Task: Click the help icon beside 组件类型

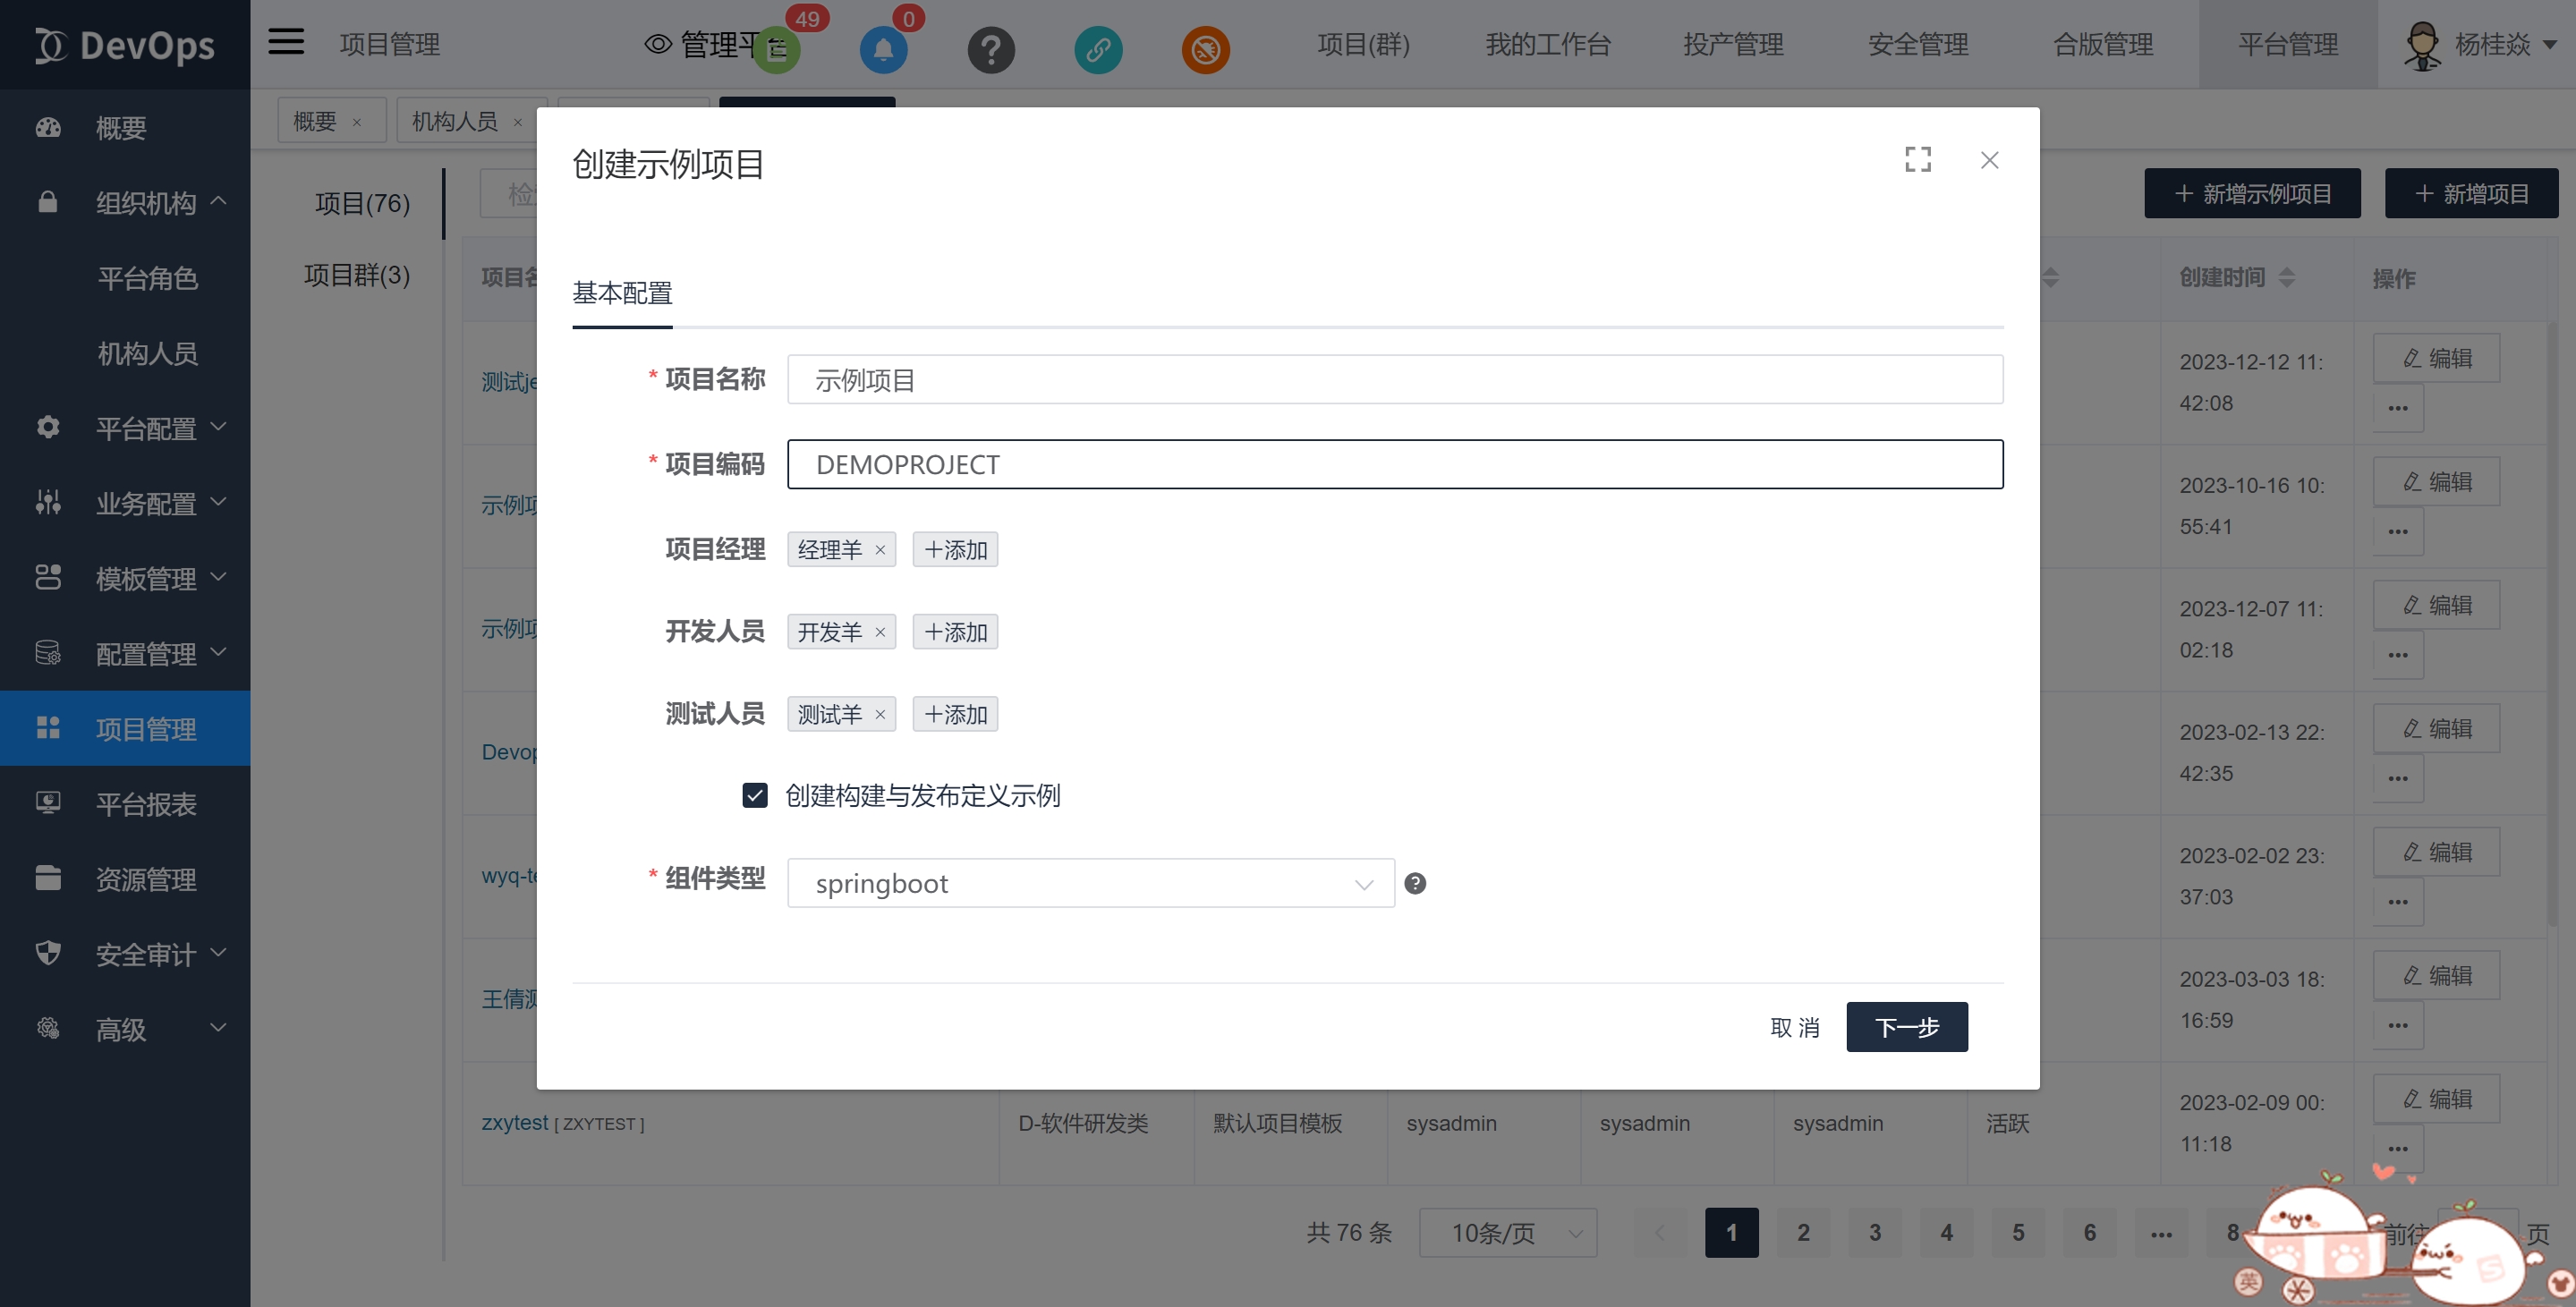Action: point(1415,883)
